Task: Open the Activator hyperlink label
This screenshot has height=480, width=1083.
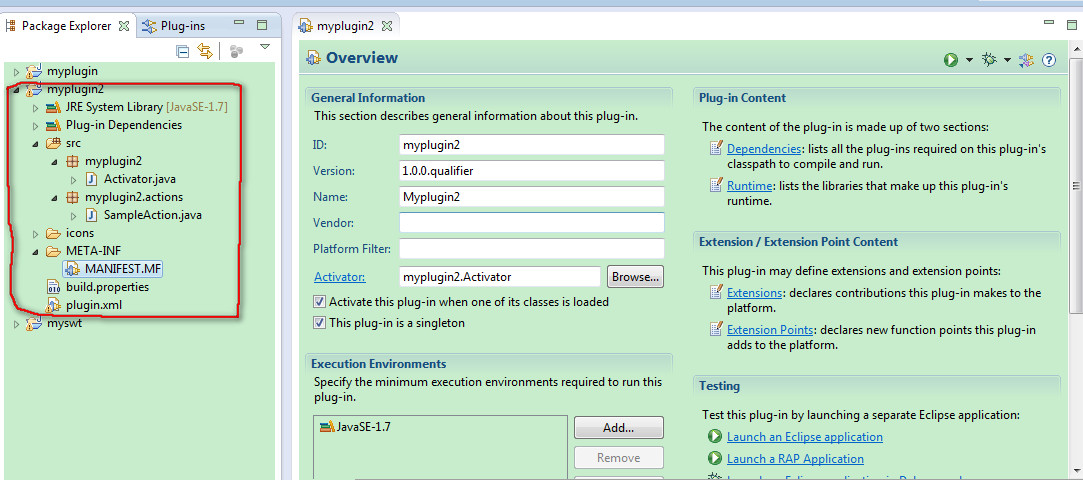Action: 339,277
